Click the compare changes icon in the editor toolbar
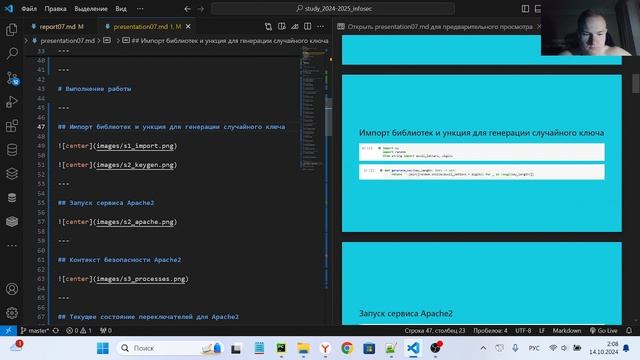 [x=268, y=27]
